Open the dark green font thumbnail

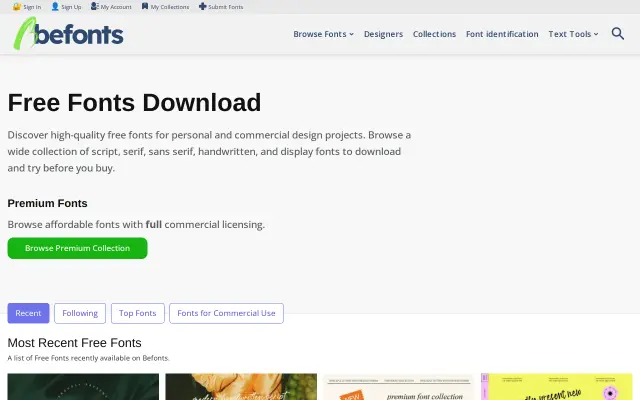(83, 387)
